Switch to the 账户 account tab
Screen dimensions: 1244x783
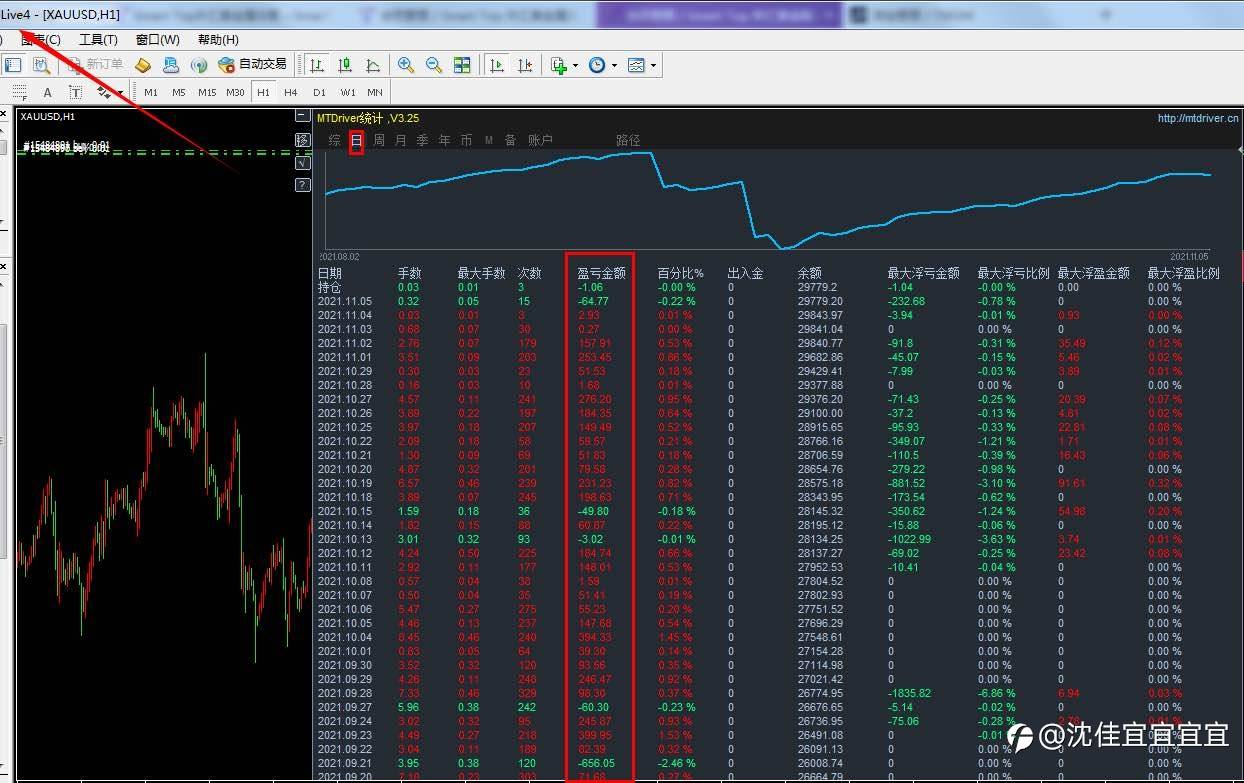coord(540,141)
